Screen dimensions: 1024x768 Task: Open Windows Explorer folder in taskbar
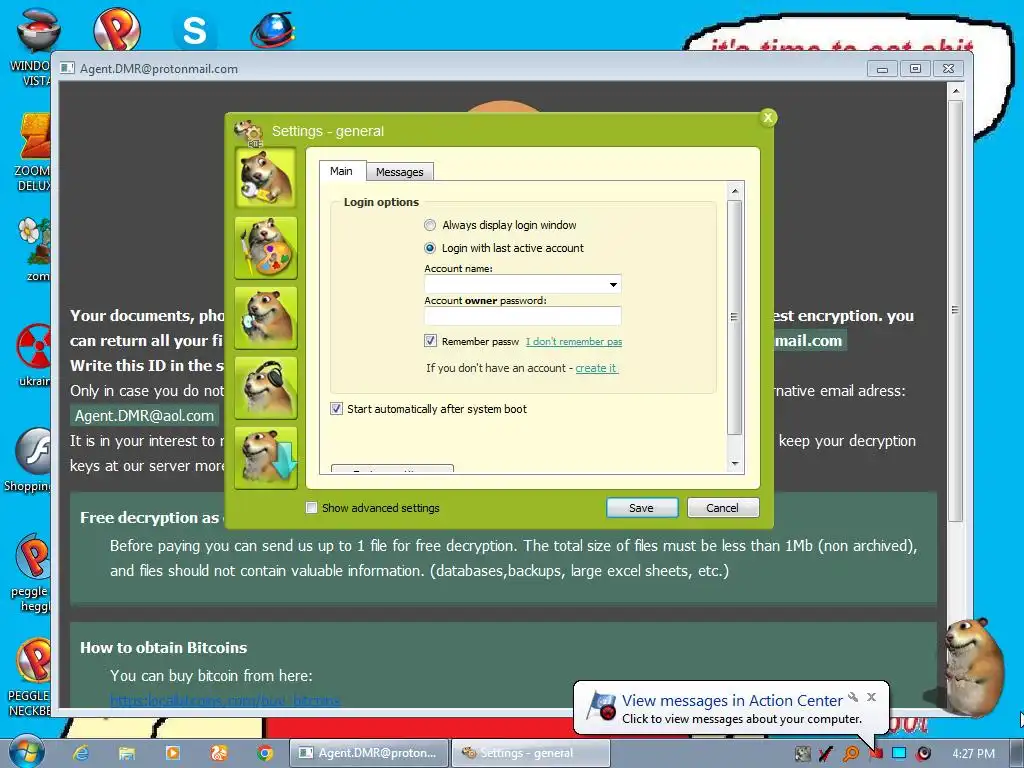pos(127,753)
